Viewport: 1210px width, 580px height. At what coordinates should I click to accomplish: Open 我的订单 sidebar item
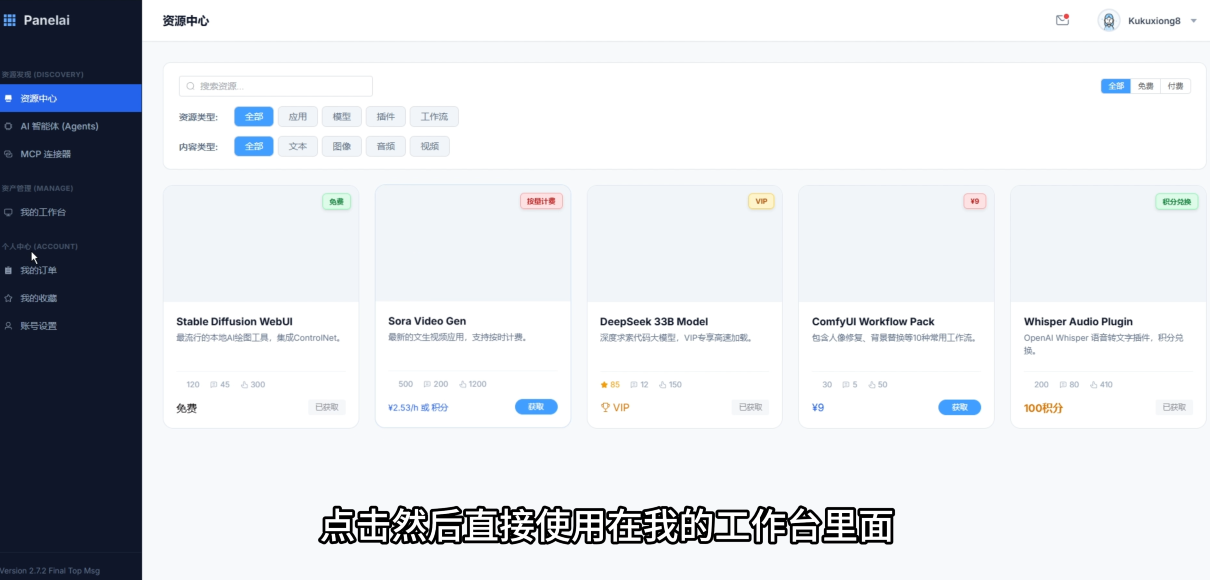coord(70,270)
